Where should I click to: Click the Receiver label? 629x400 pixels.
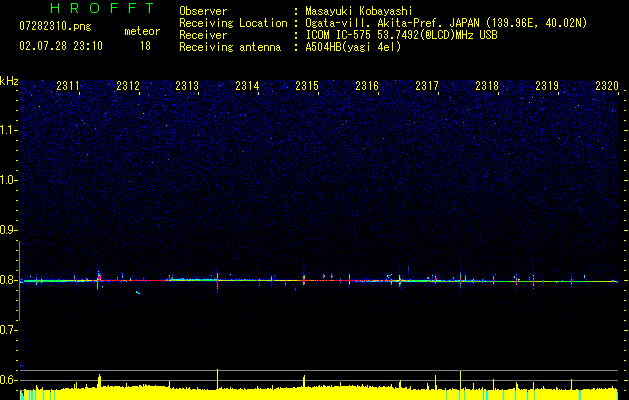[203, 35]
